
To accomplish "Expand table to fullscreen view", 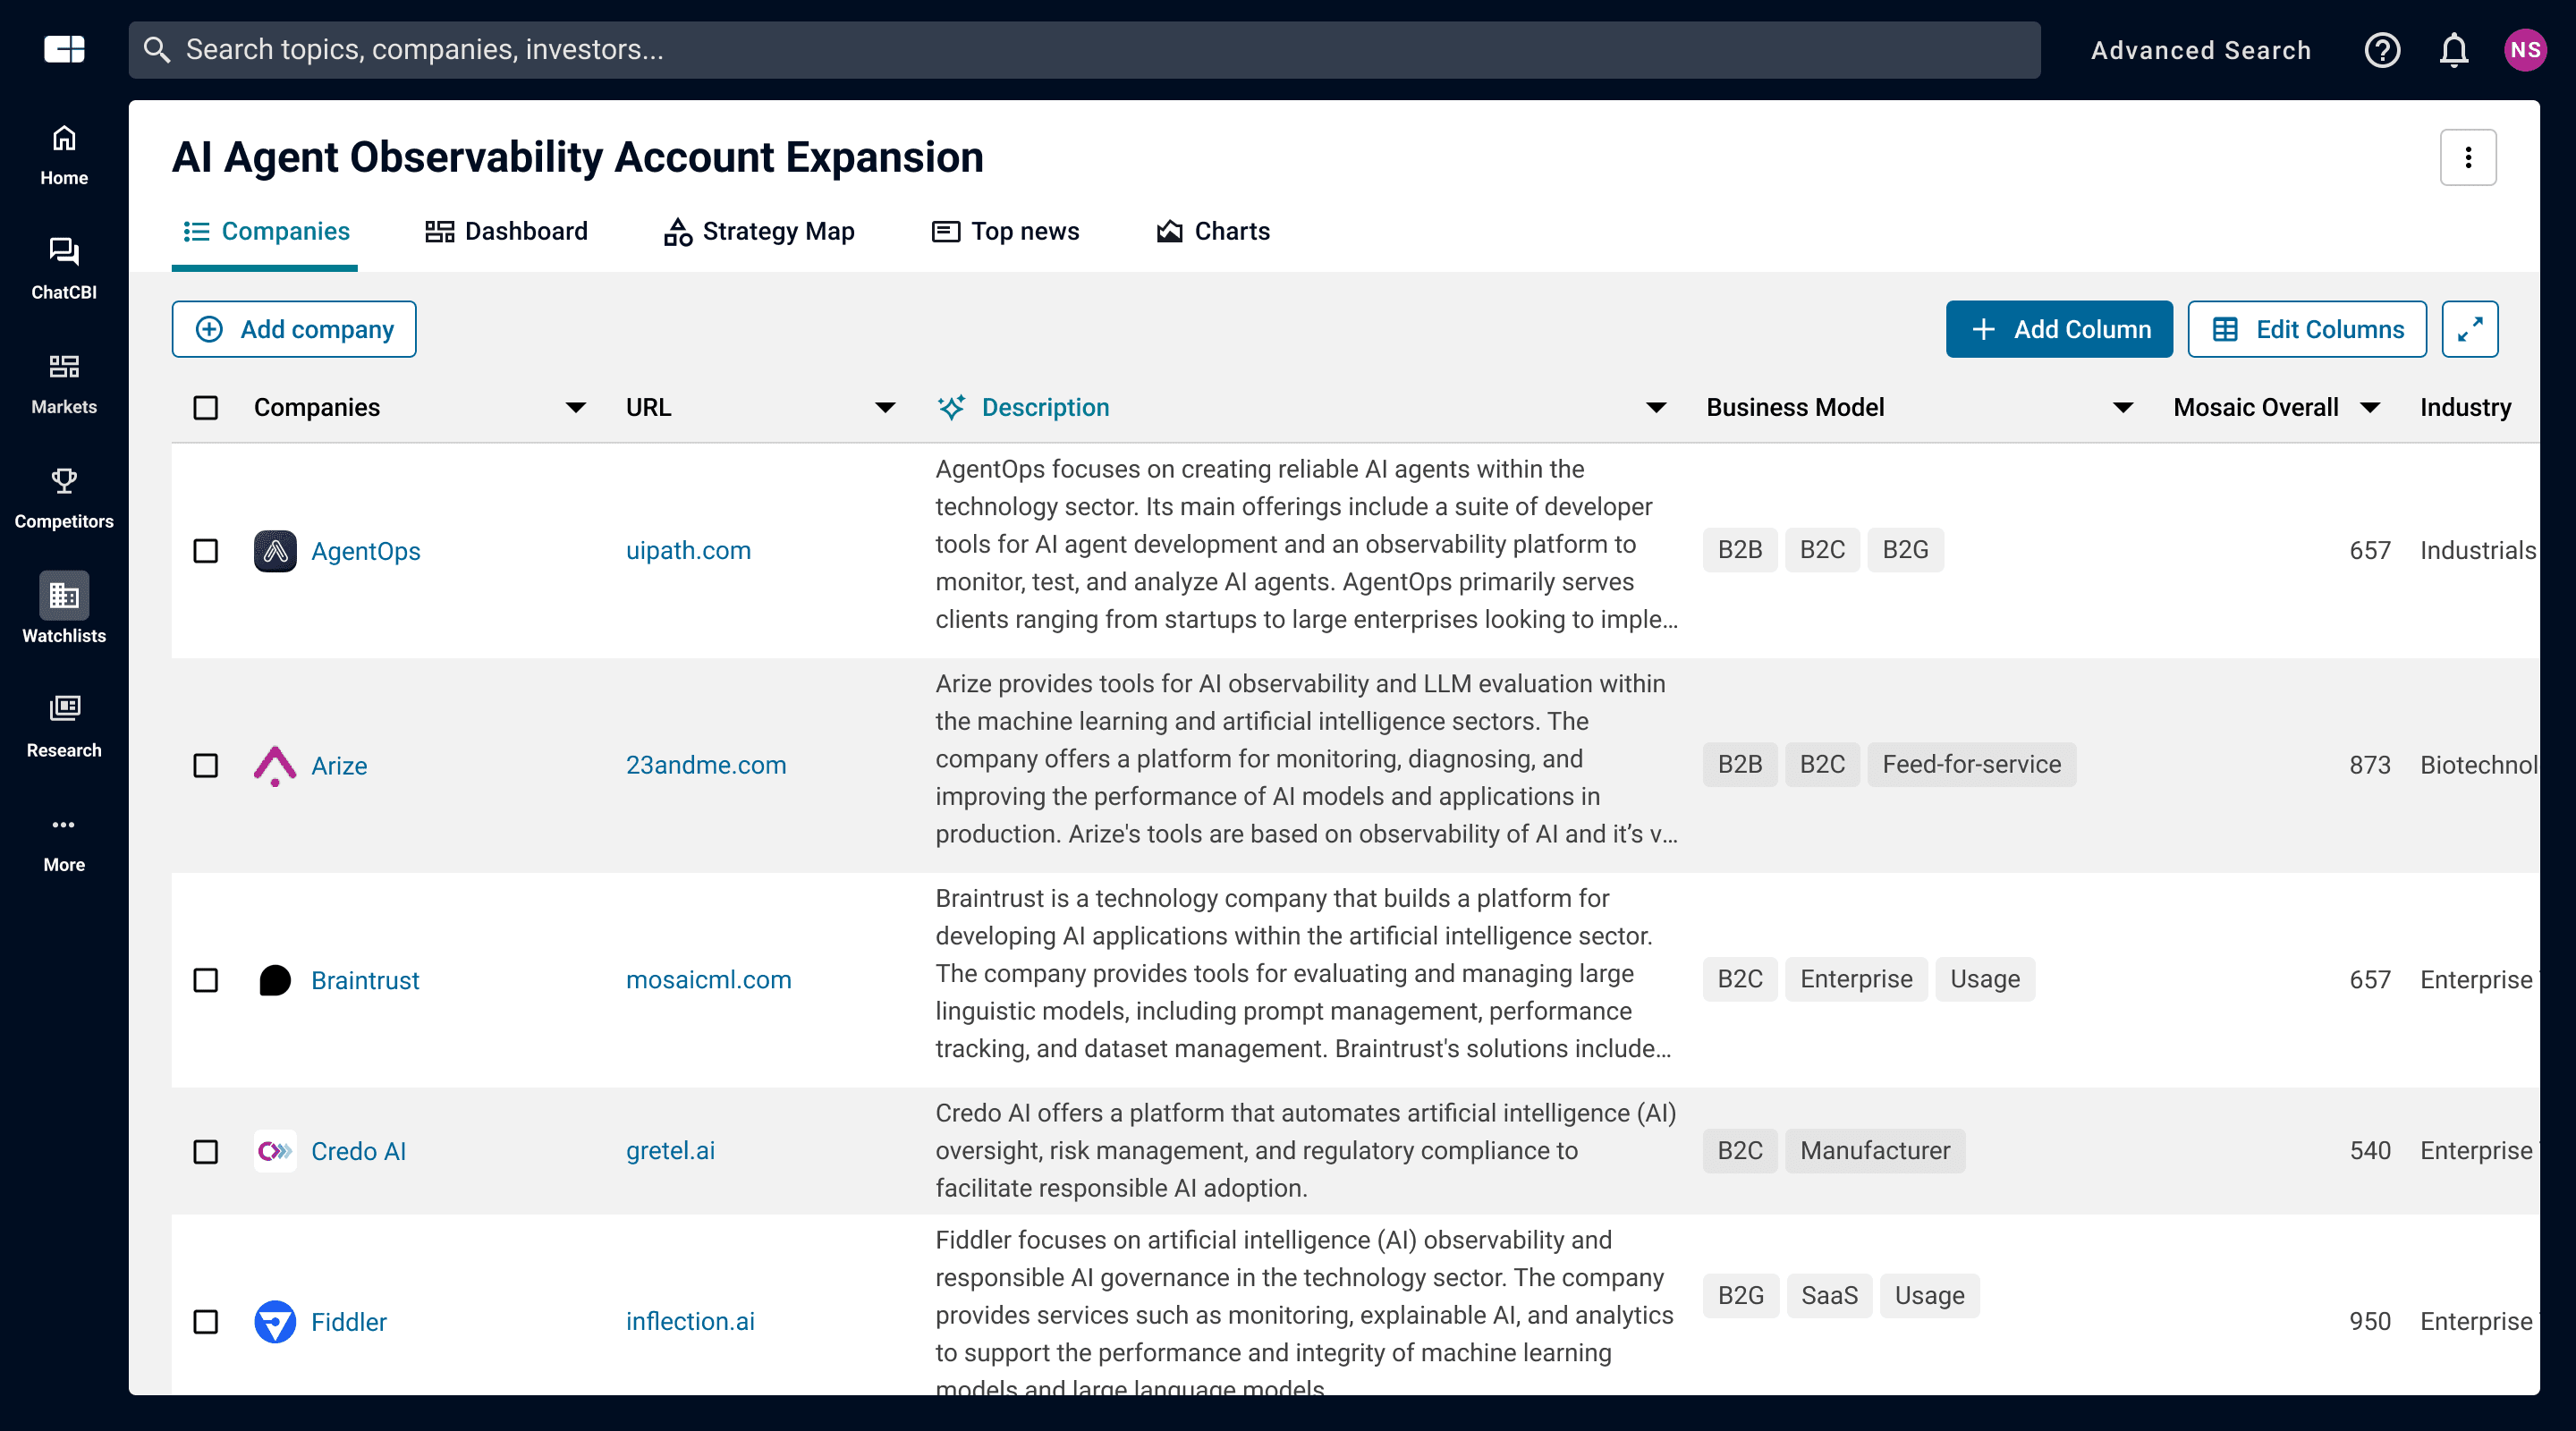I will tap(2469, 329).
